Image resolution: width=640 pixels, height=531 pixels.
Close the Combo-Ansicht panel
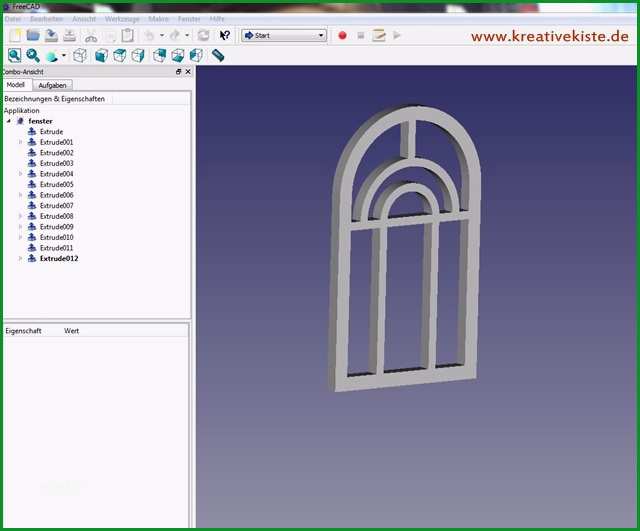[188, 72]
